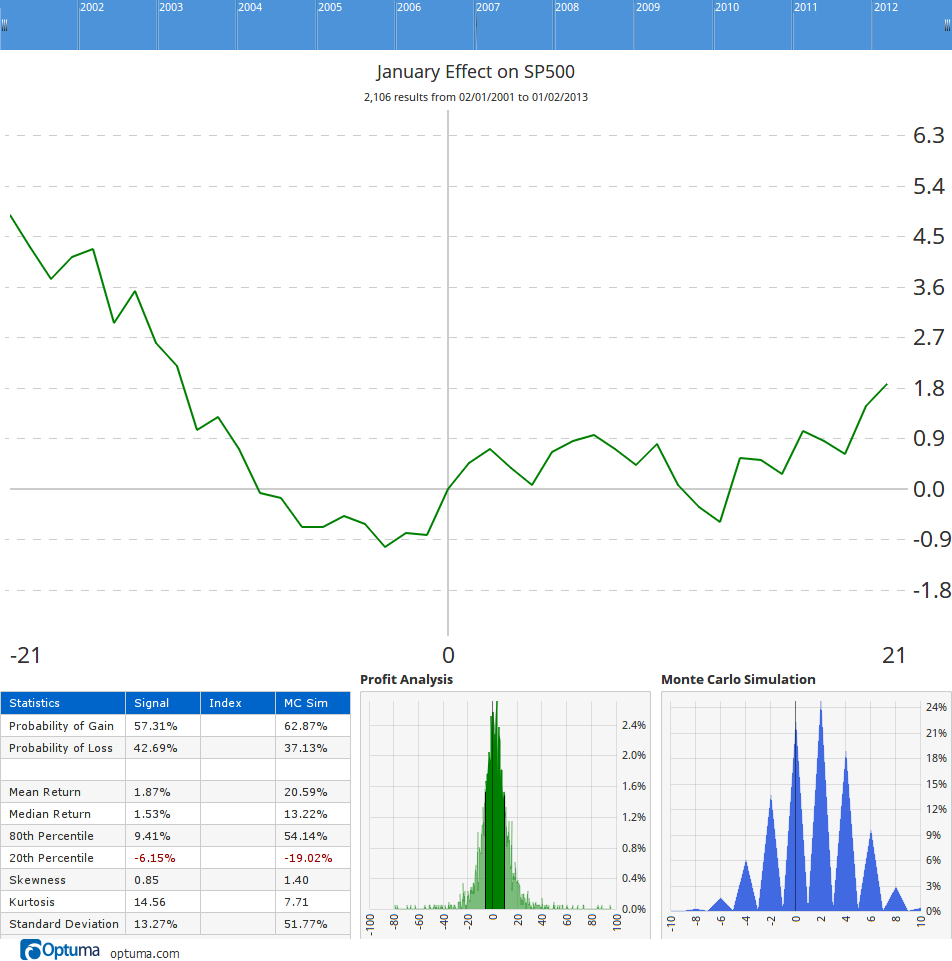Click the Profit Analysis heading
Viewport: 952px width, 961px height.
pyautogui.click(x=406, y=679)
